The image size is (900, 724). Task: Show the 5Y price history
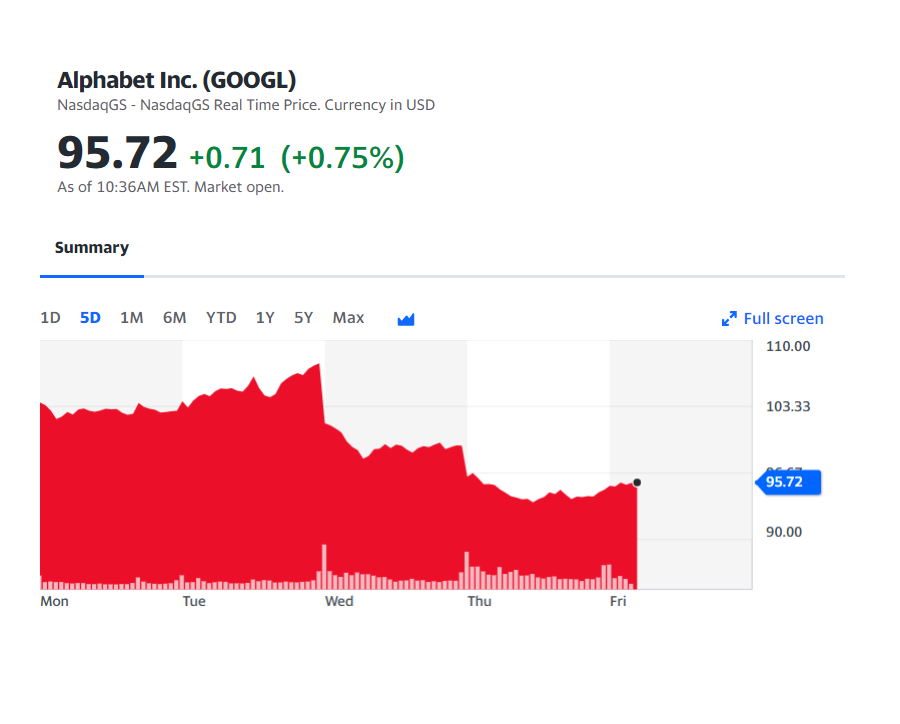click(304, 318)
